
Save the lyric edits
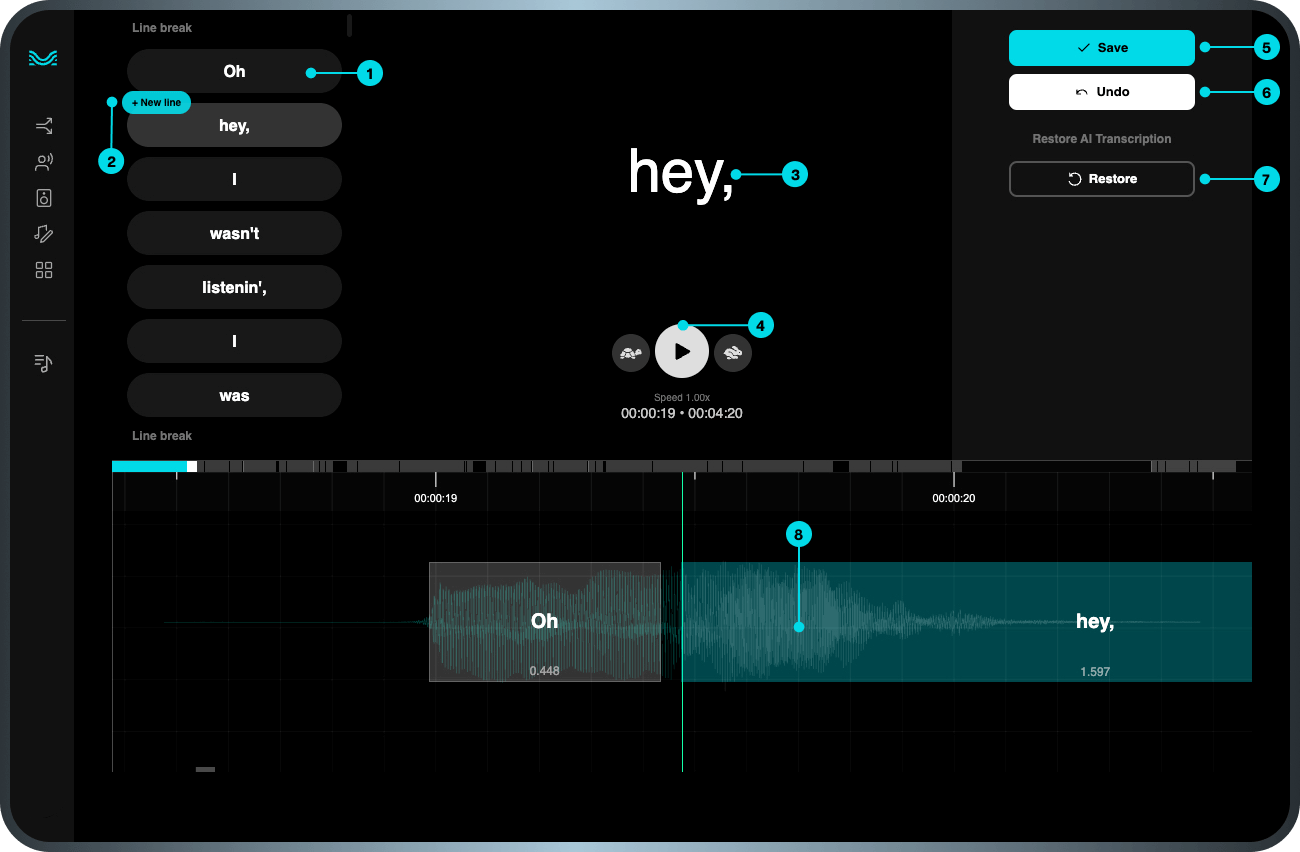pyautogui.click(x=1101, y=46)
